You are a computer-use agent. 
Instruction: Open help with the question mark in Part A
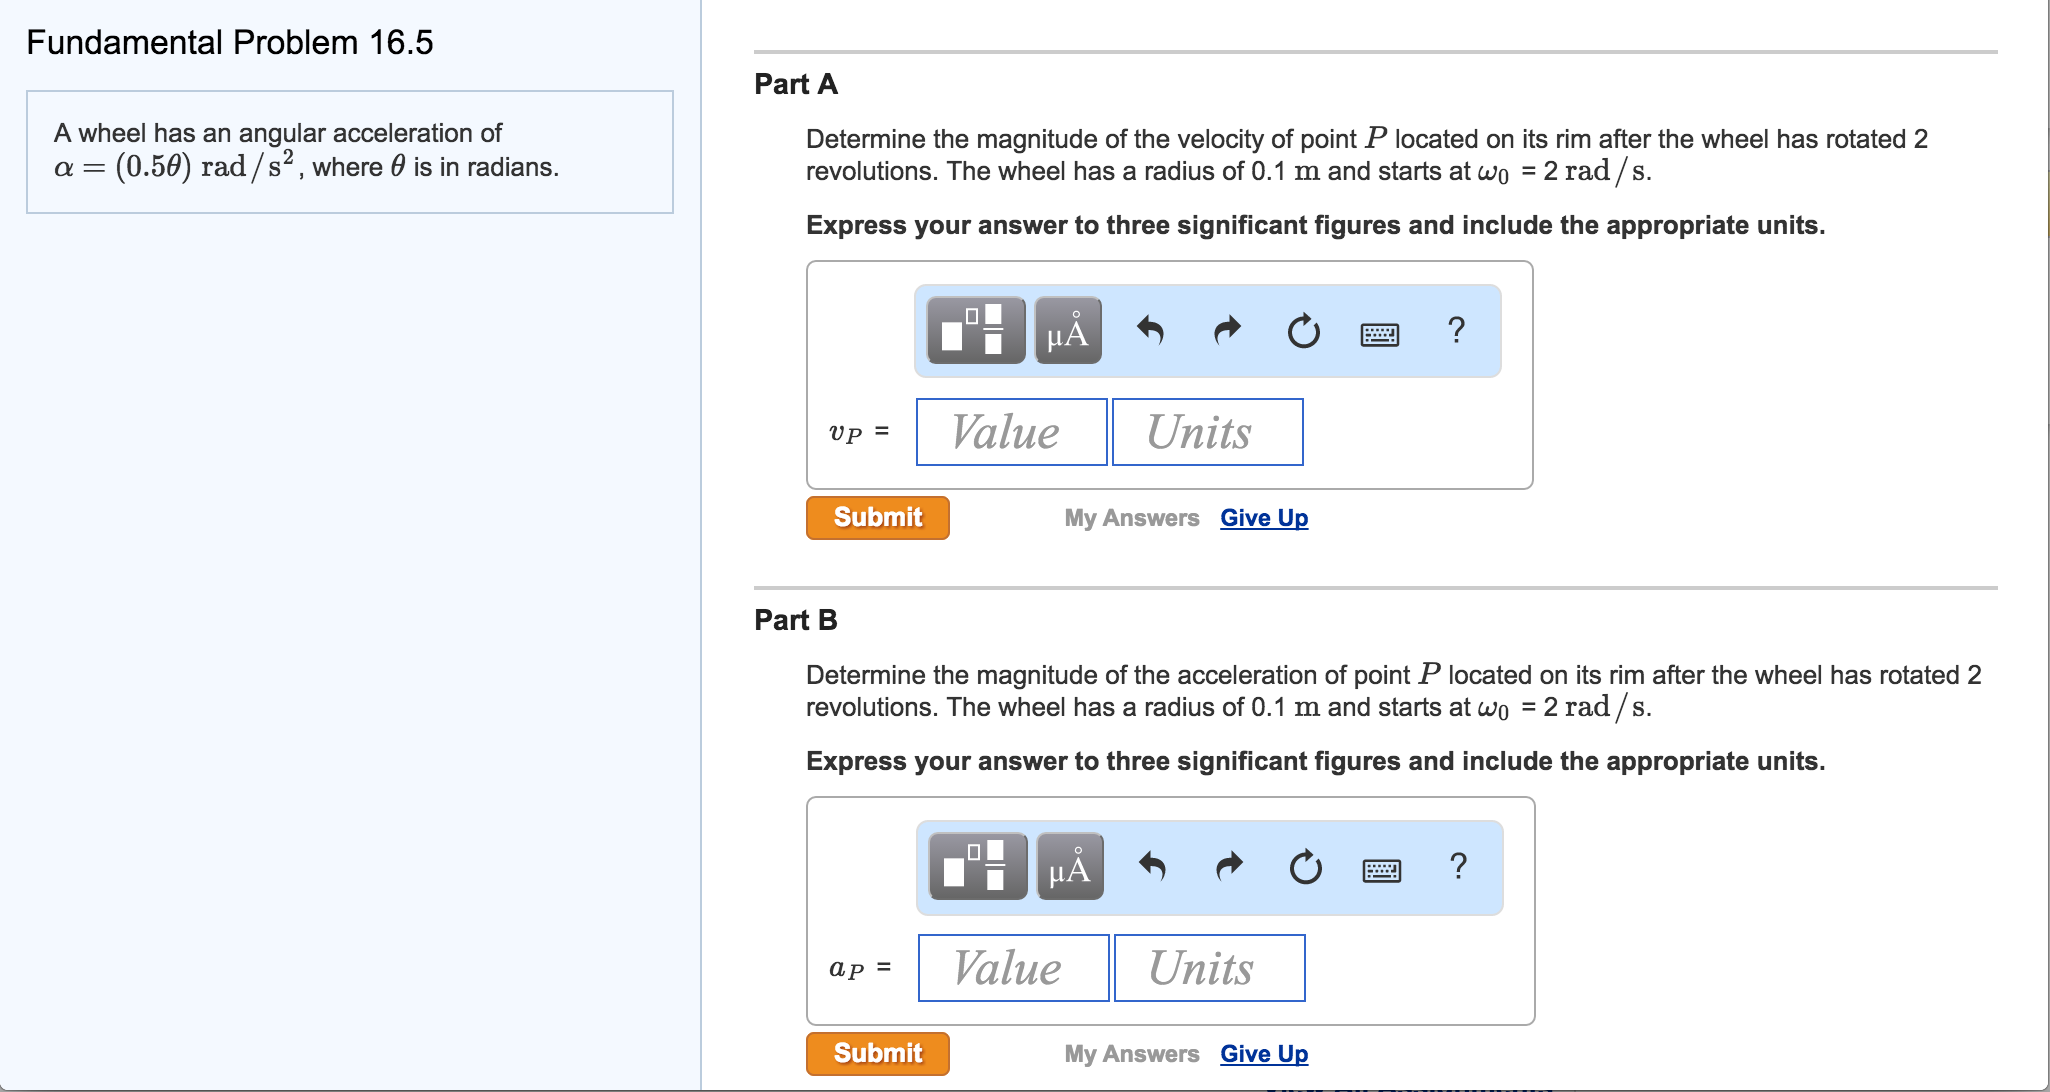coord(1455,330)
